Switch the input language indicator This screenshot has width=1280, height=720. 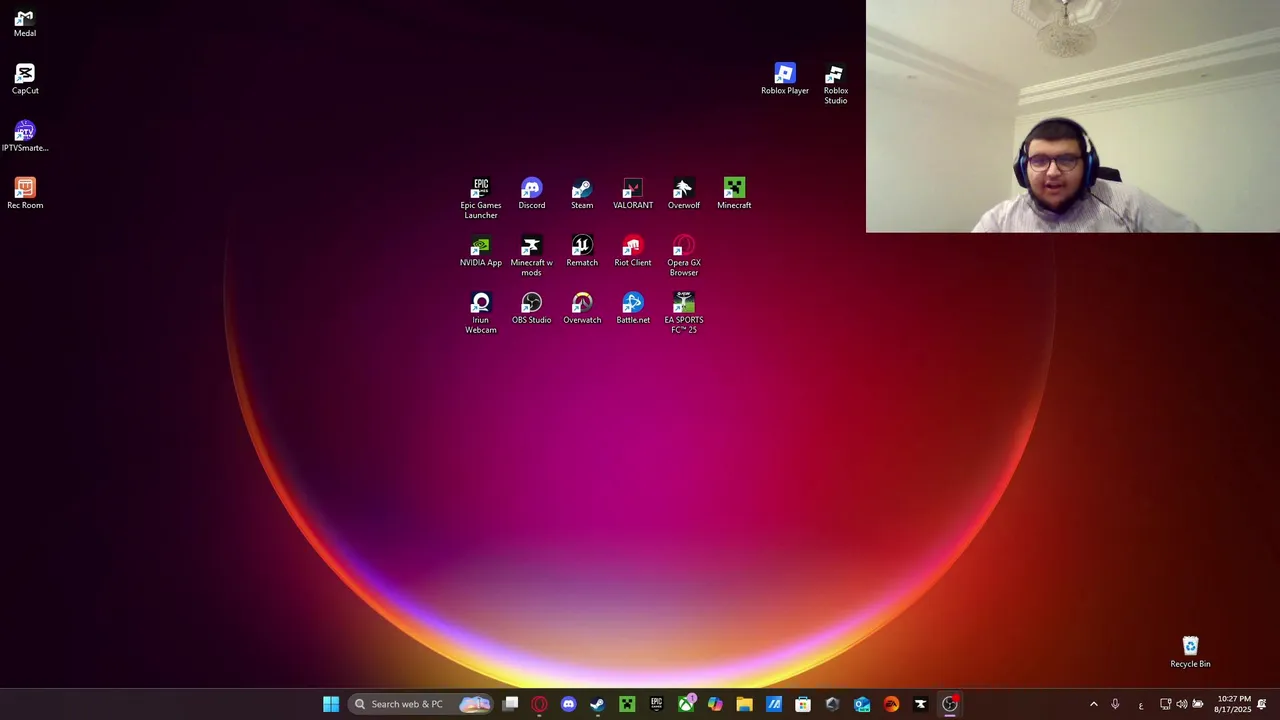tap(1140, 705)
